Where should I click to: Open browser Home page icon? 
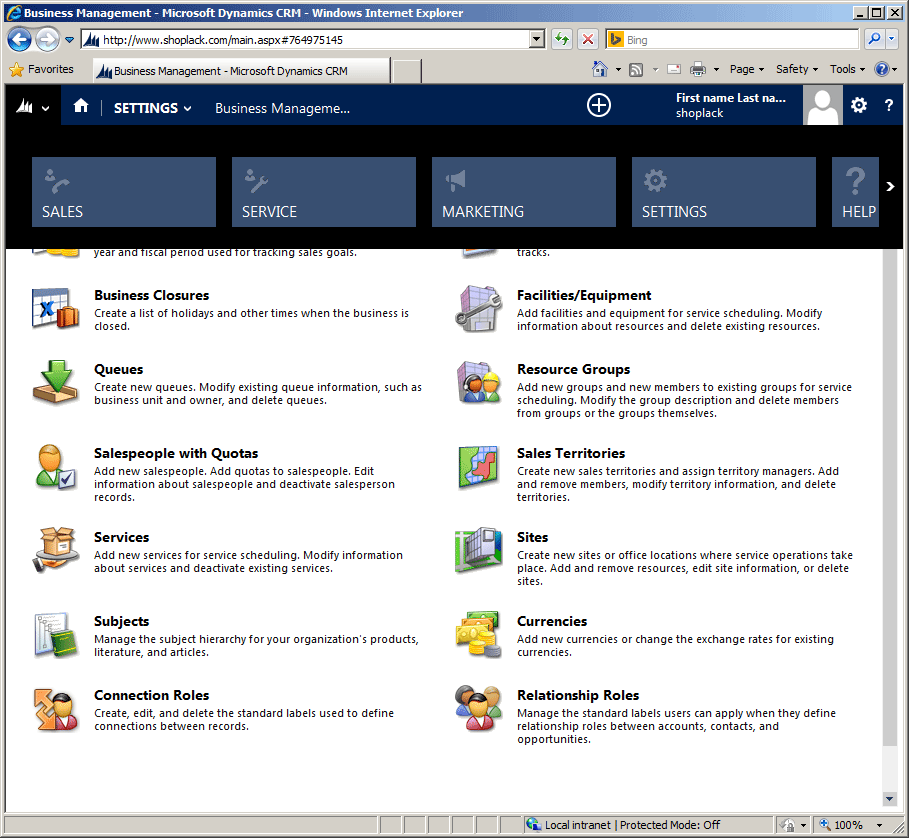[600, 70]
